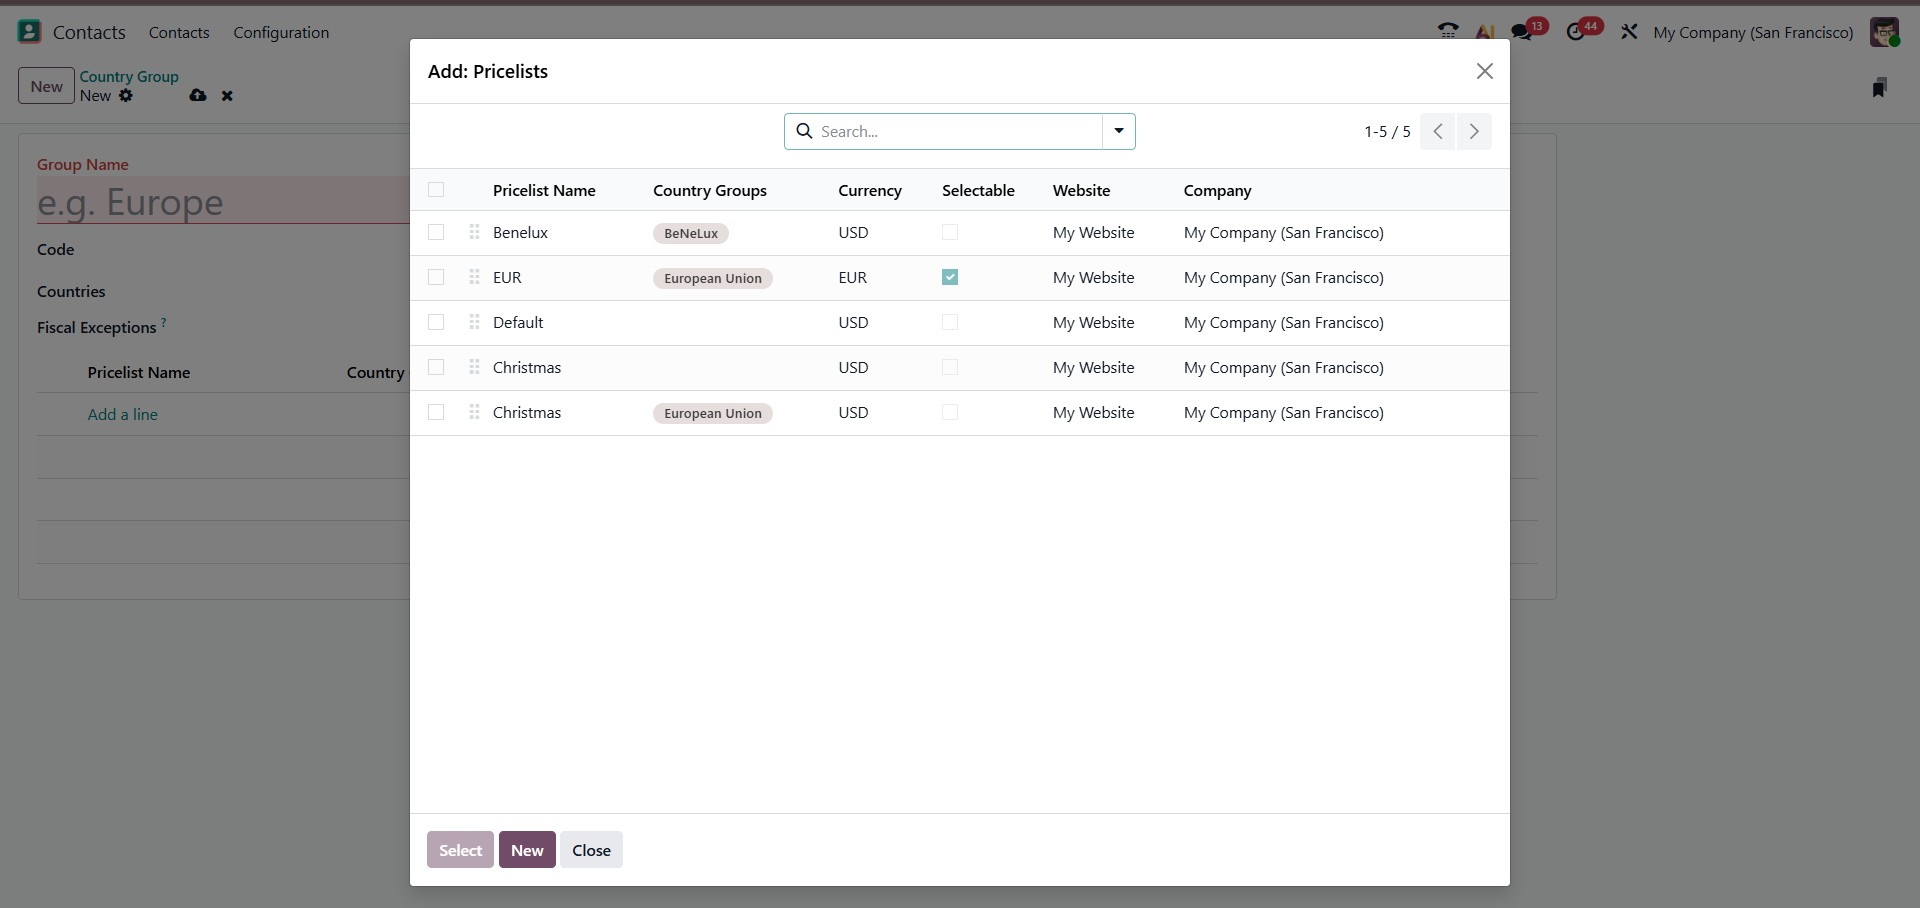Click the magnifier icon in the search box

coord(804,131)
